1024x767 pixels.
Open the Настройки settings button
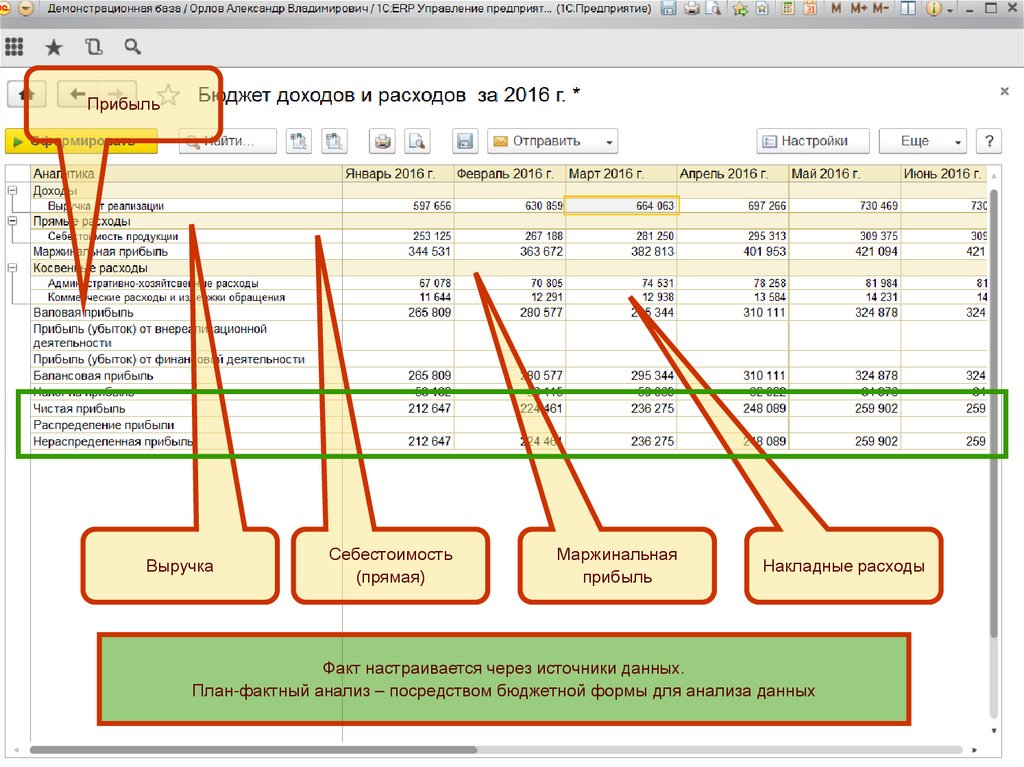click(x=813, y=141)
